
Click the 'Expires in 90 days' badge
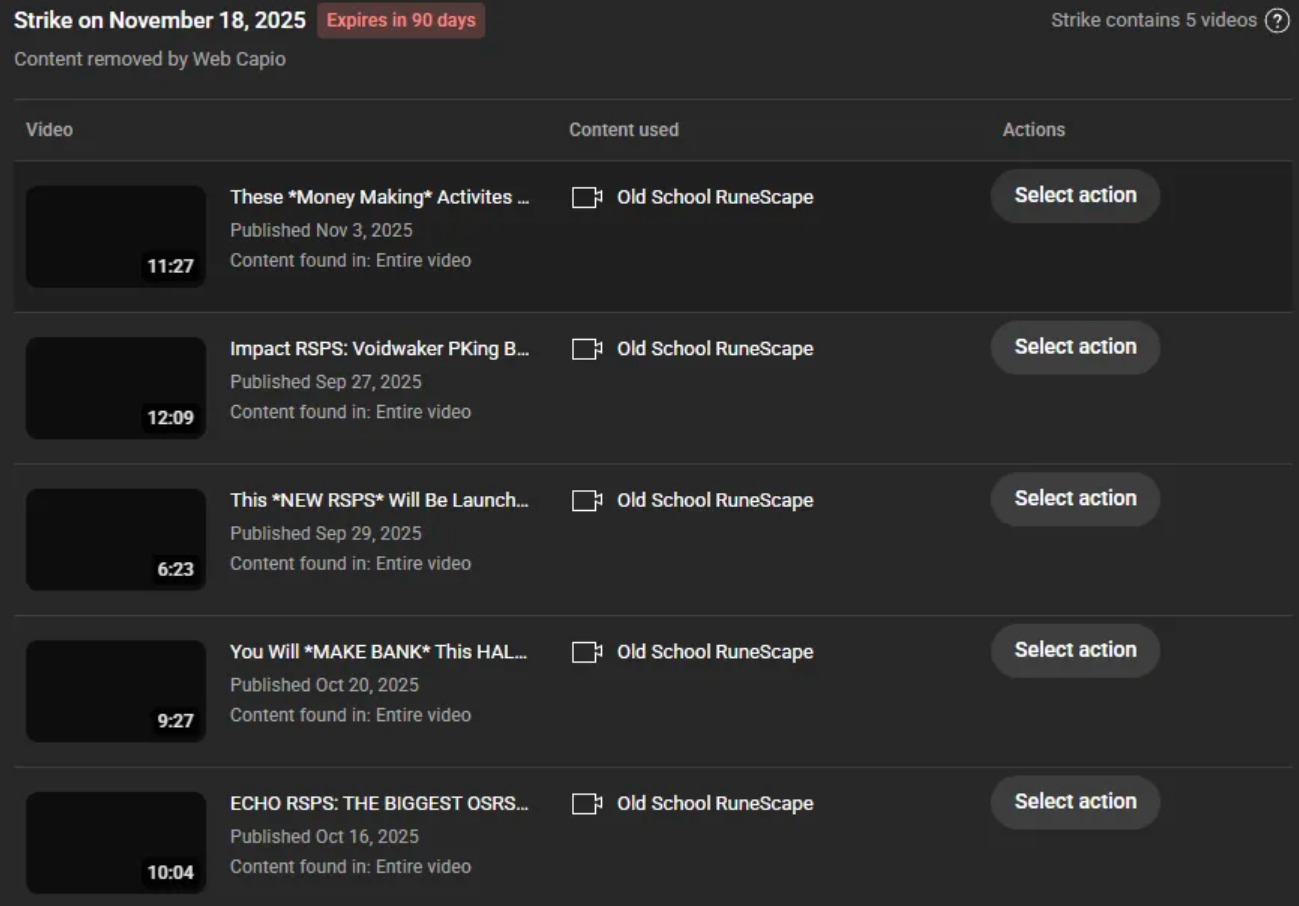coord(401,20)
